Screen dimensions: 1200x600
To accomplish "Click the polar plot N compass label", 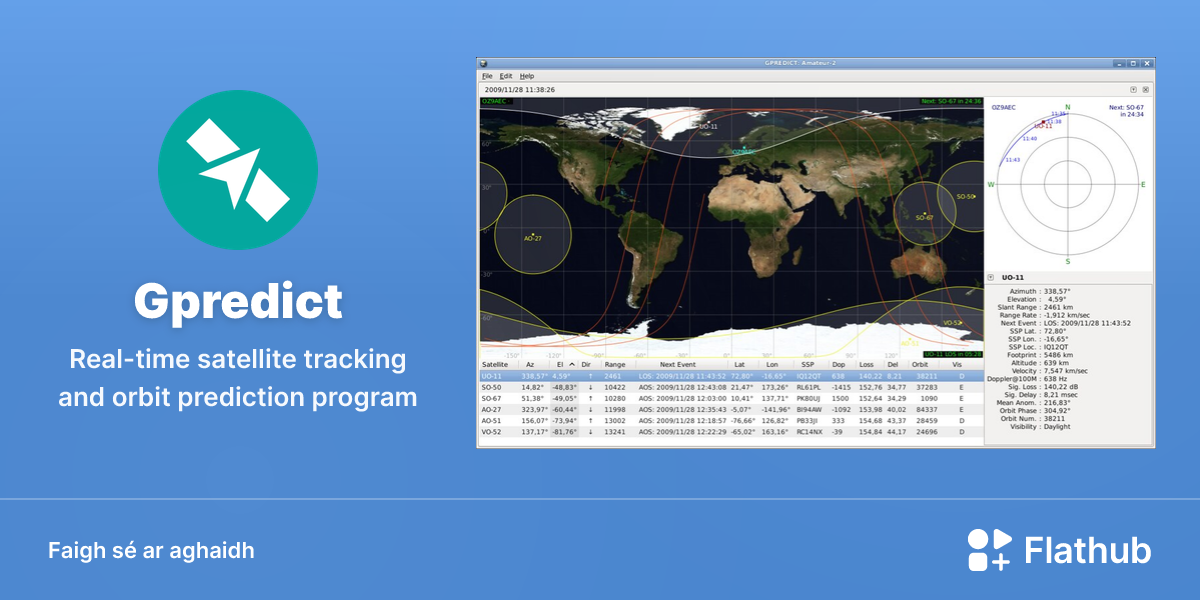I will click(1067, 107).
